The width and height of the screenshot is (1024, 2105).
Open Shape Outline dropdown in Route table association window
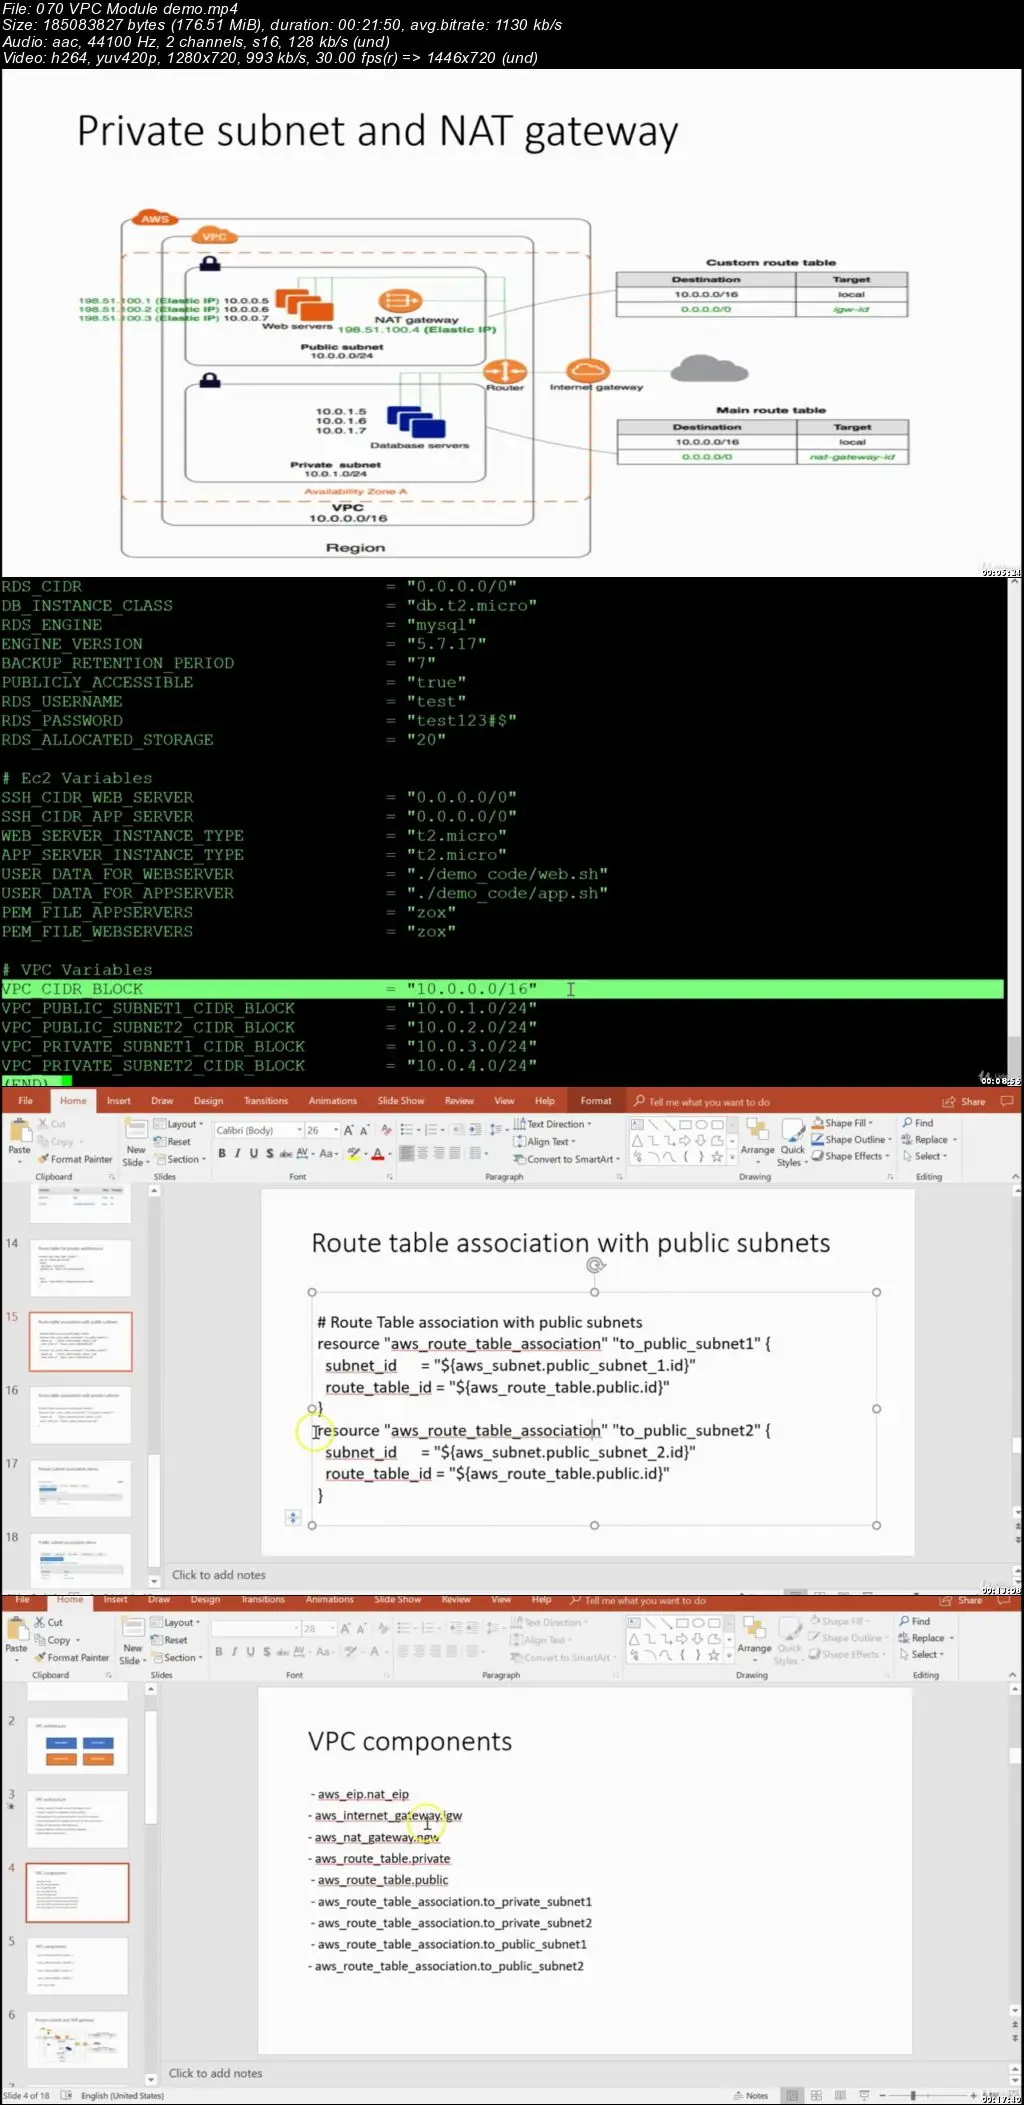851,1139
